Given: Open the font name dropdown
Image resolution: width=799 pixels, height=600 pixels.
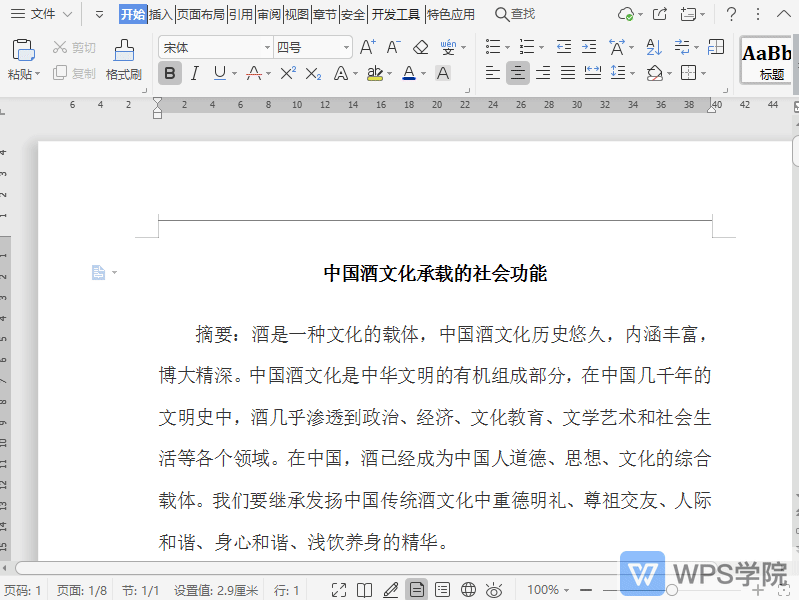Looking at the screenshot, I should tap(267, 47).
